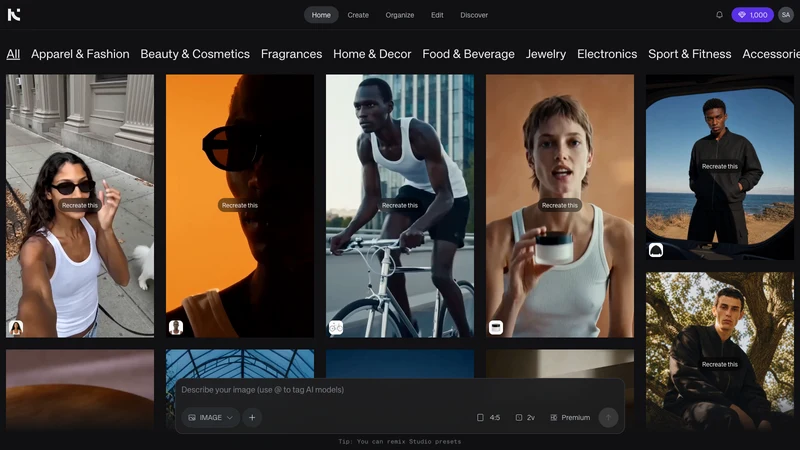Image resolution: width=800 pixels, height=450 pixels.
Task: Recreate the man sitting in tree image
Action: tap(719, 364)
